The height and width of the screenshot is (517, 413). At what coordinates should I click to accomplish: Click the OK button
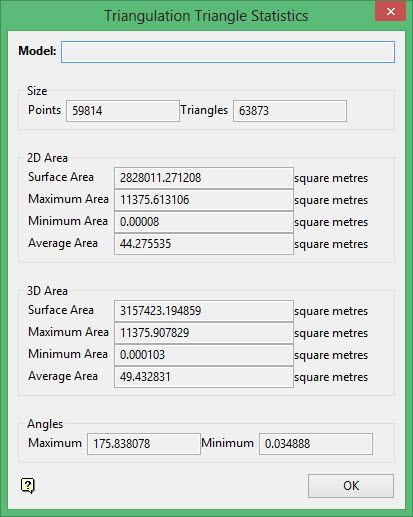[x=351, y=486]
